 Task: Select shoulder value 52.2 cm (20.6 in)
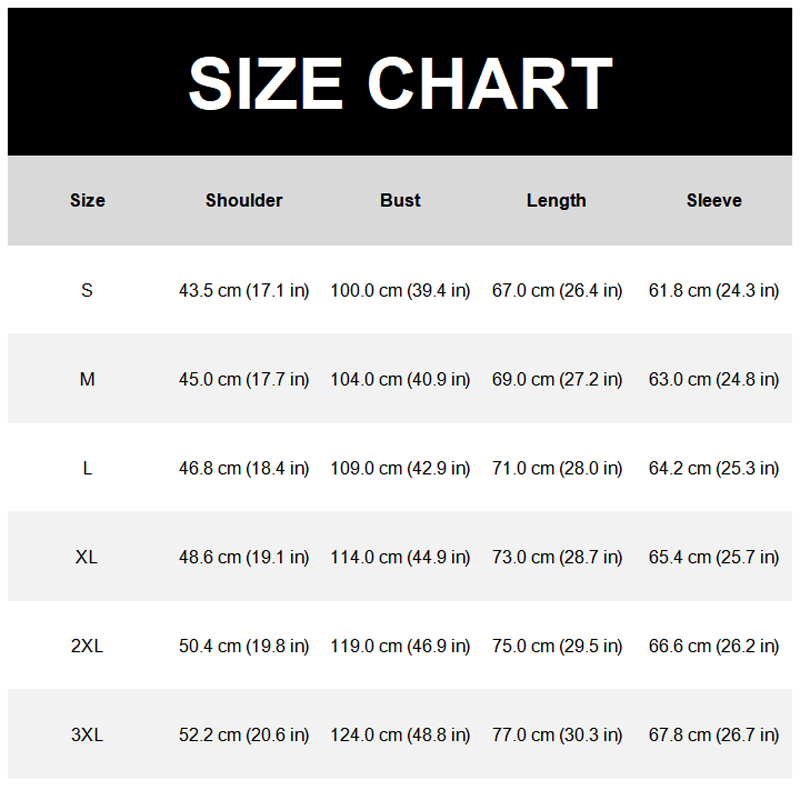tap(244, 735)
